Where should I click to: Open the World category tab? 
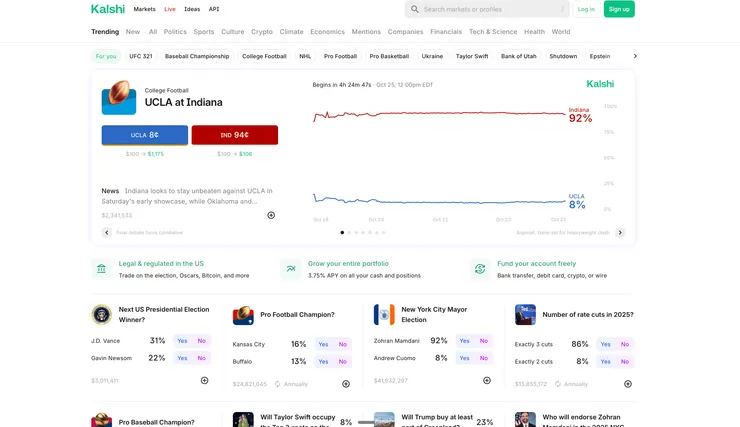tap(561, 32)
